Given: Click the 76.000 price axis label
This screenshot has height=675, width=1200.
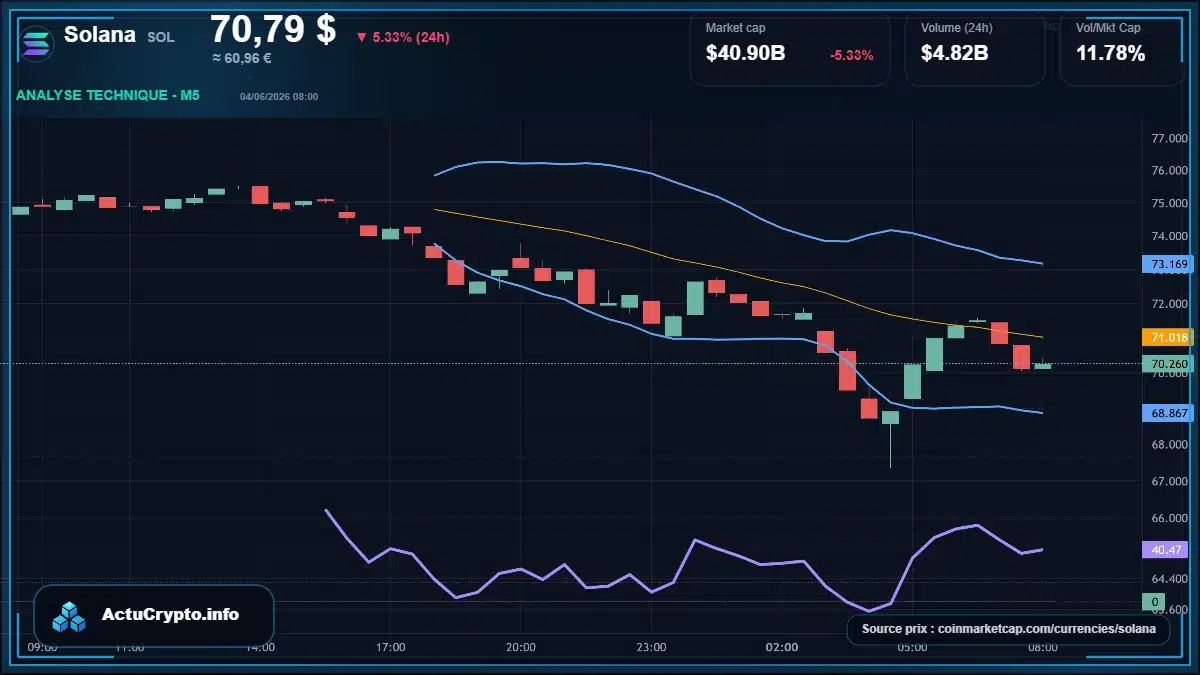Looking at the screenshot, I should 1168,171.
